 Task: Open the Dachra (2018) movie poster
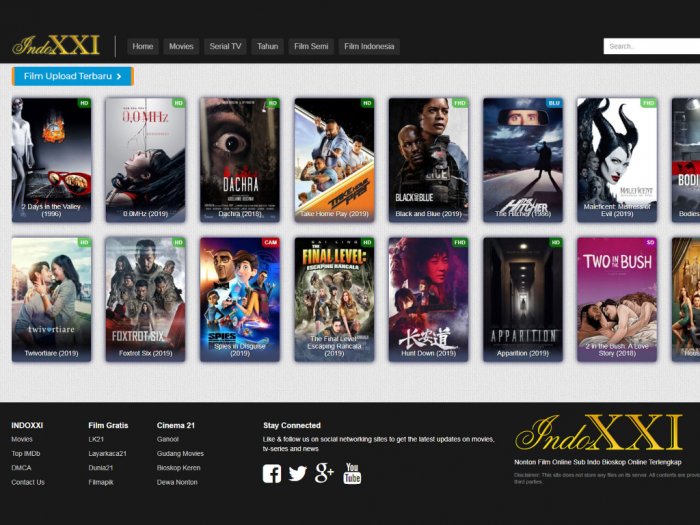tap(240, 160)
